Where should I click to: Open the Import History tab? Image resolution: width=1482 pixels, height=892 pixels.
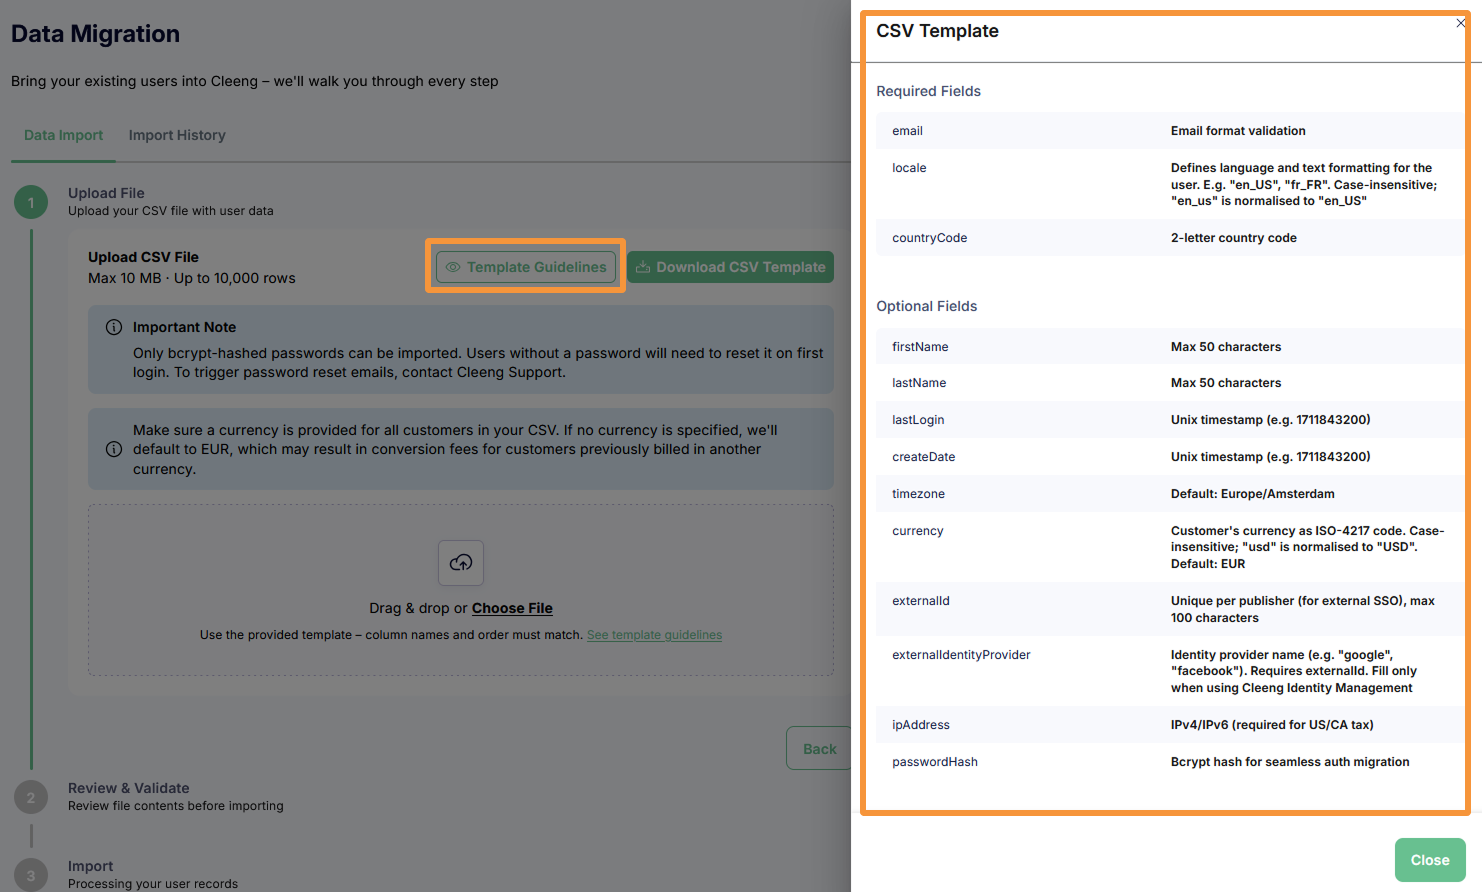pos(177,135)
